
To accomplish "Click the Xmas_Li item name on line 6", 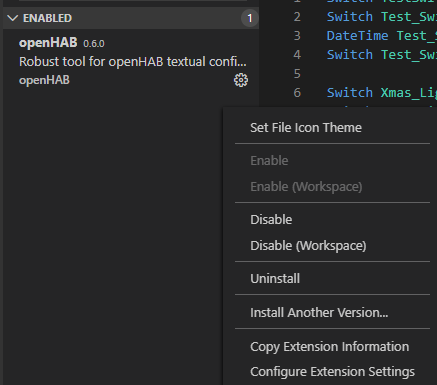I will click(409, 93).
